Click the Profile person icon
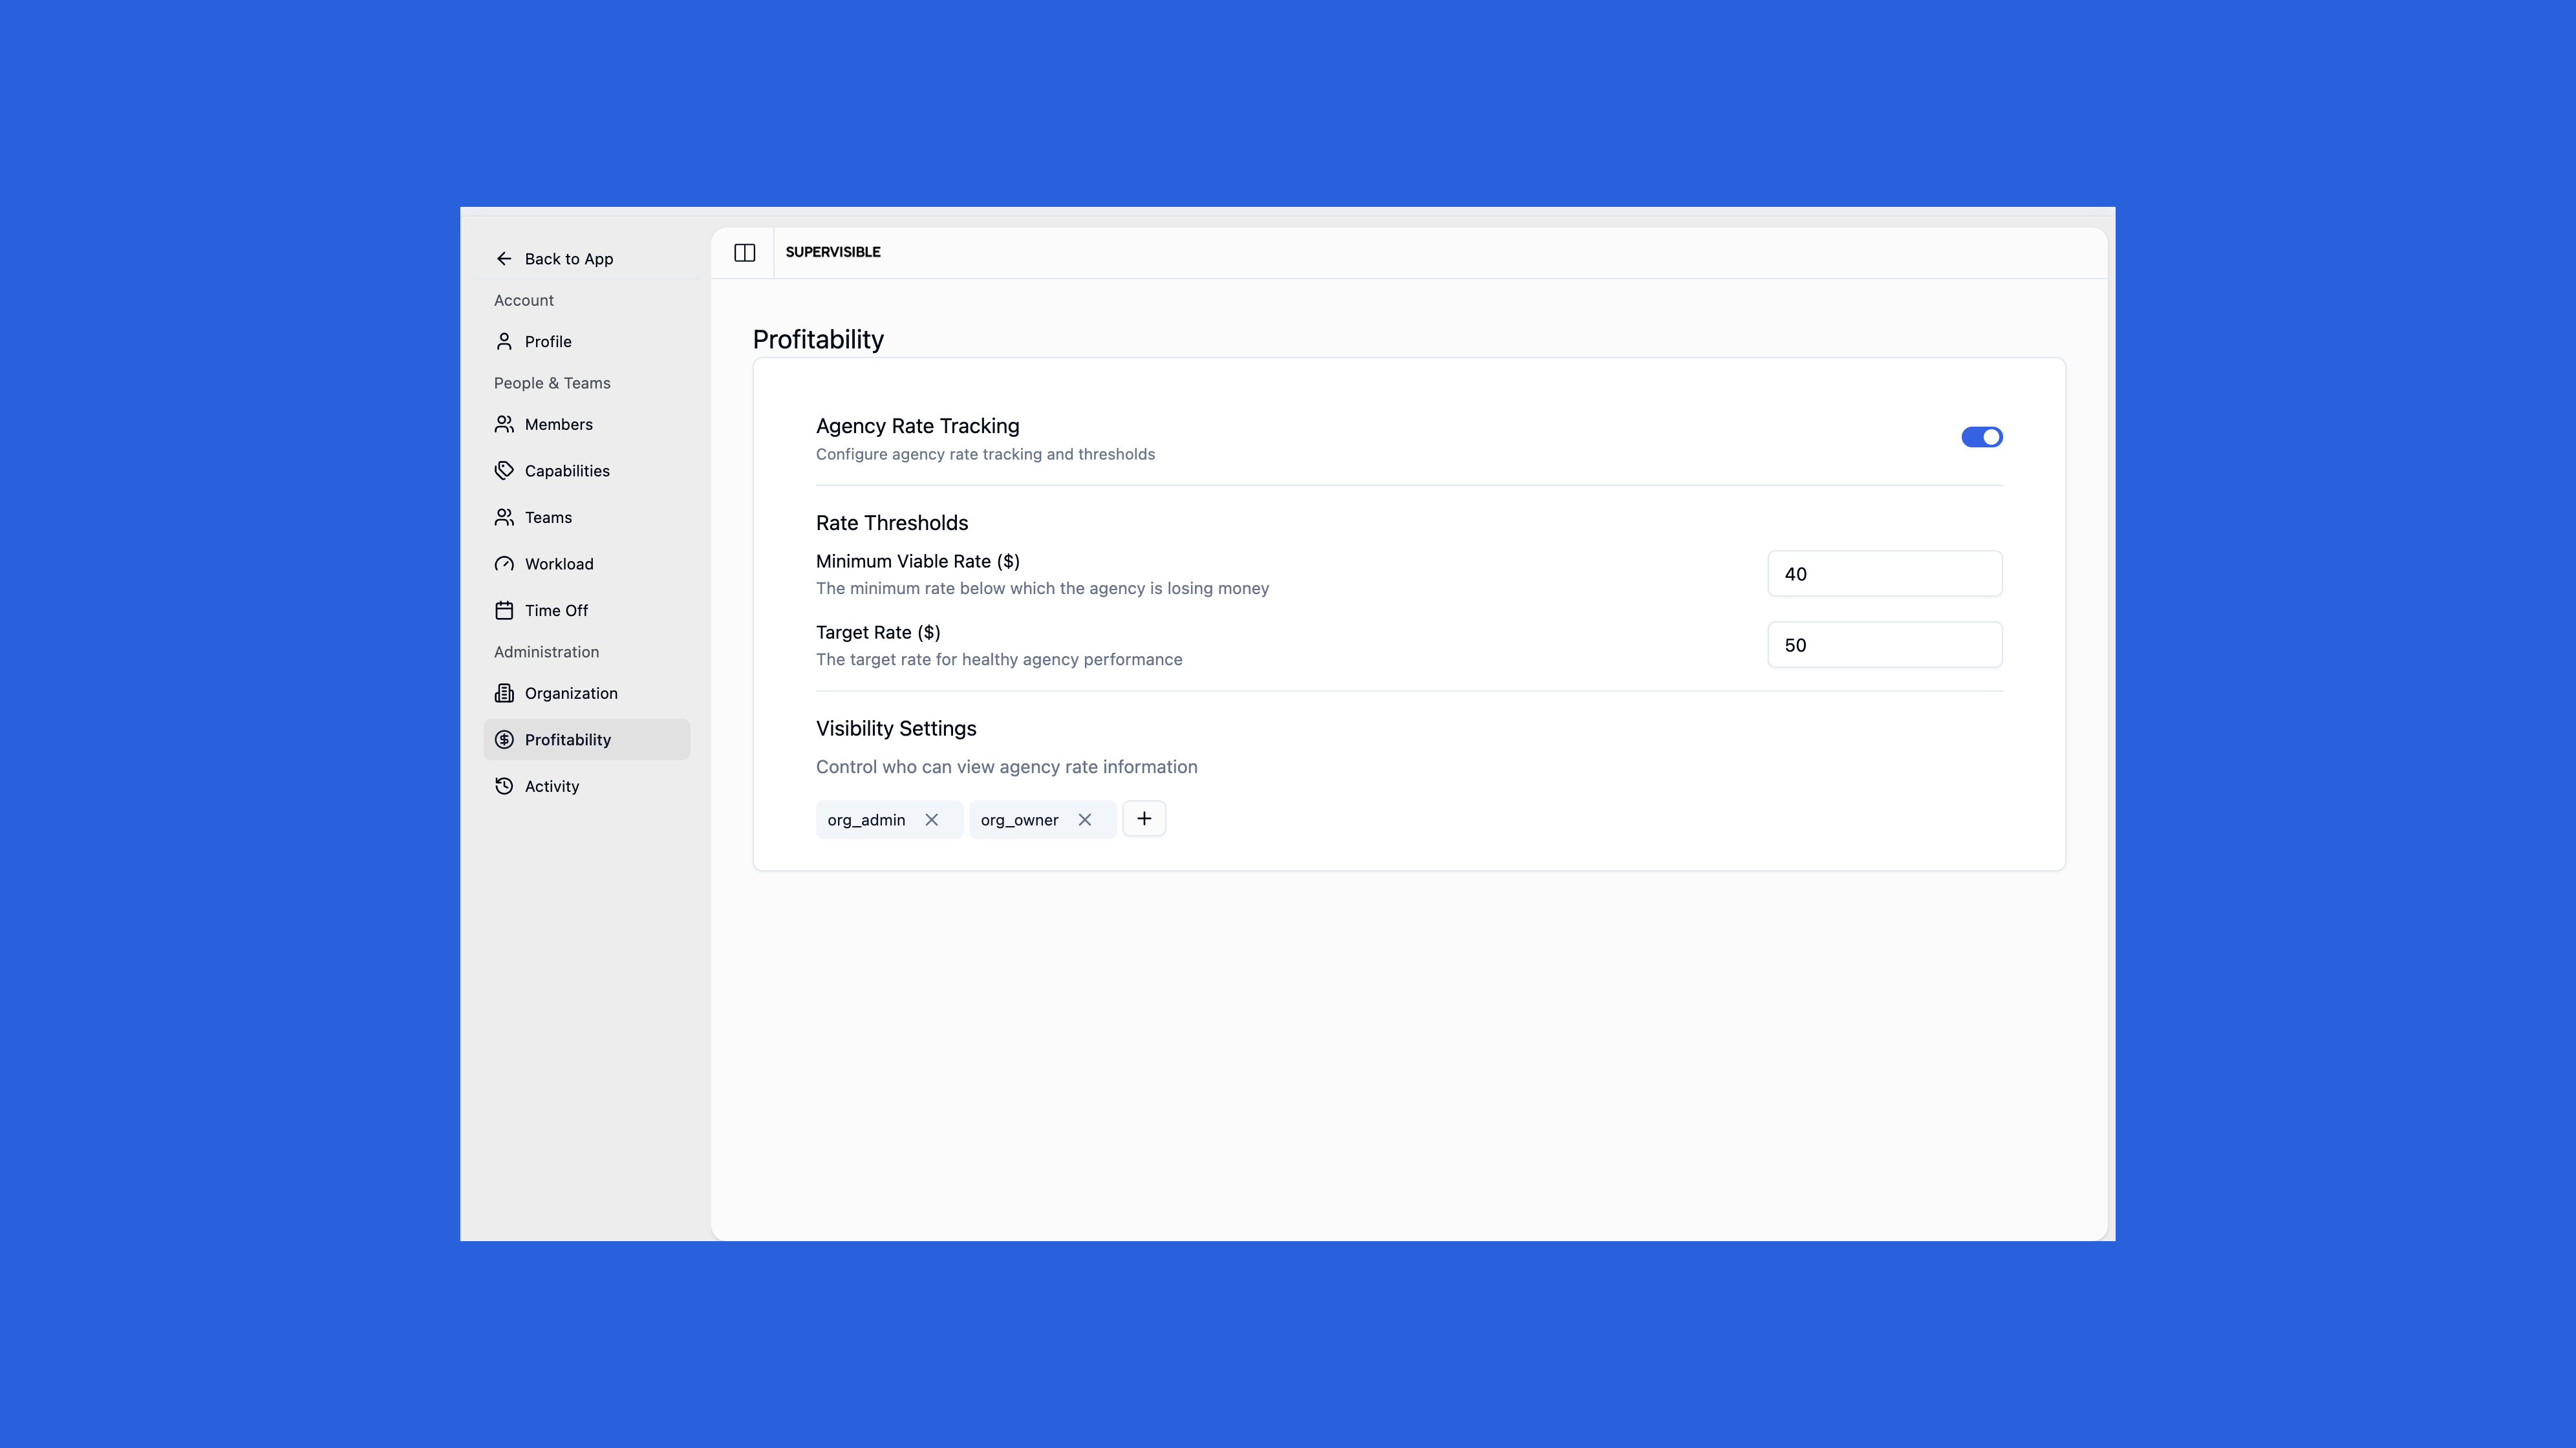2576x1448 pixels. [x=504, y=342]
